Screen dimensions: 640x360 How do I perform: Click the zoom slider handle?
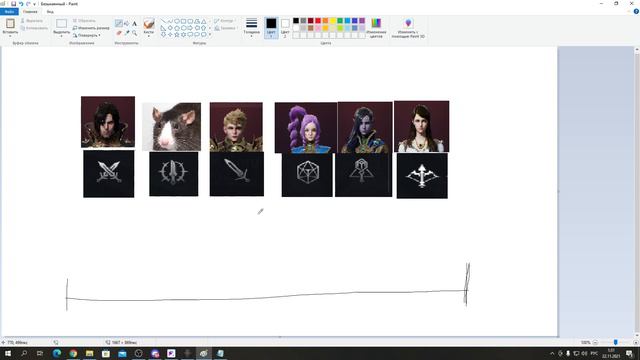(616, 342)
